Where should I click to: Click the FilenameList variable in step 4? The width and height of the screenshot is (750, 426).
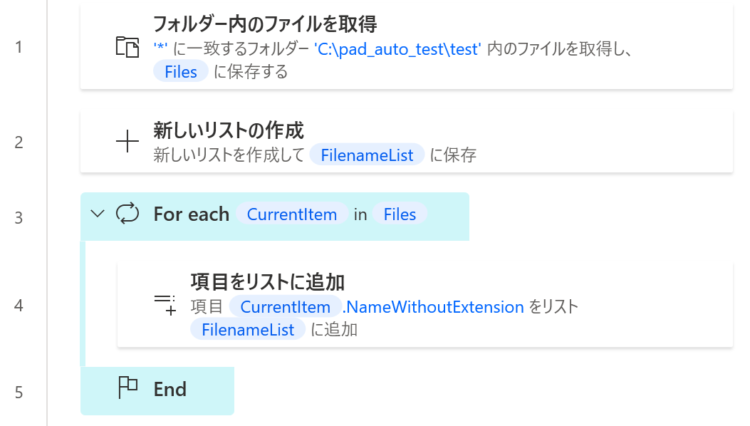[248, 329]
